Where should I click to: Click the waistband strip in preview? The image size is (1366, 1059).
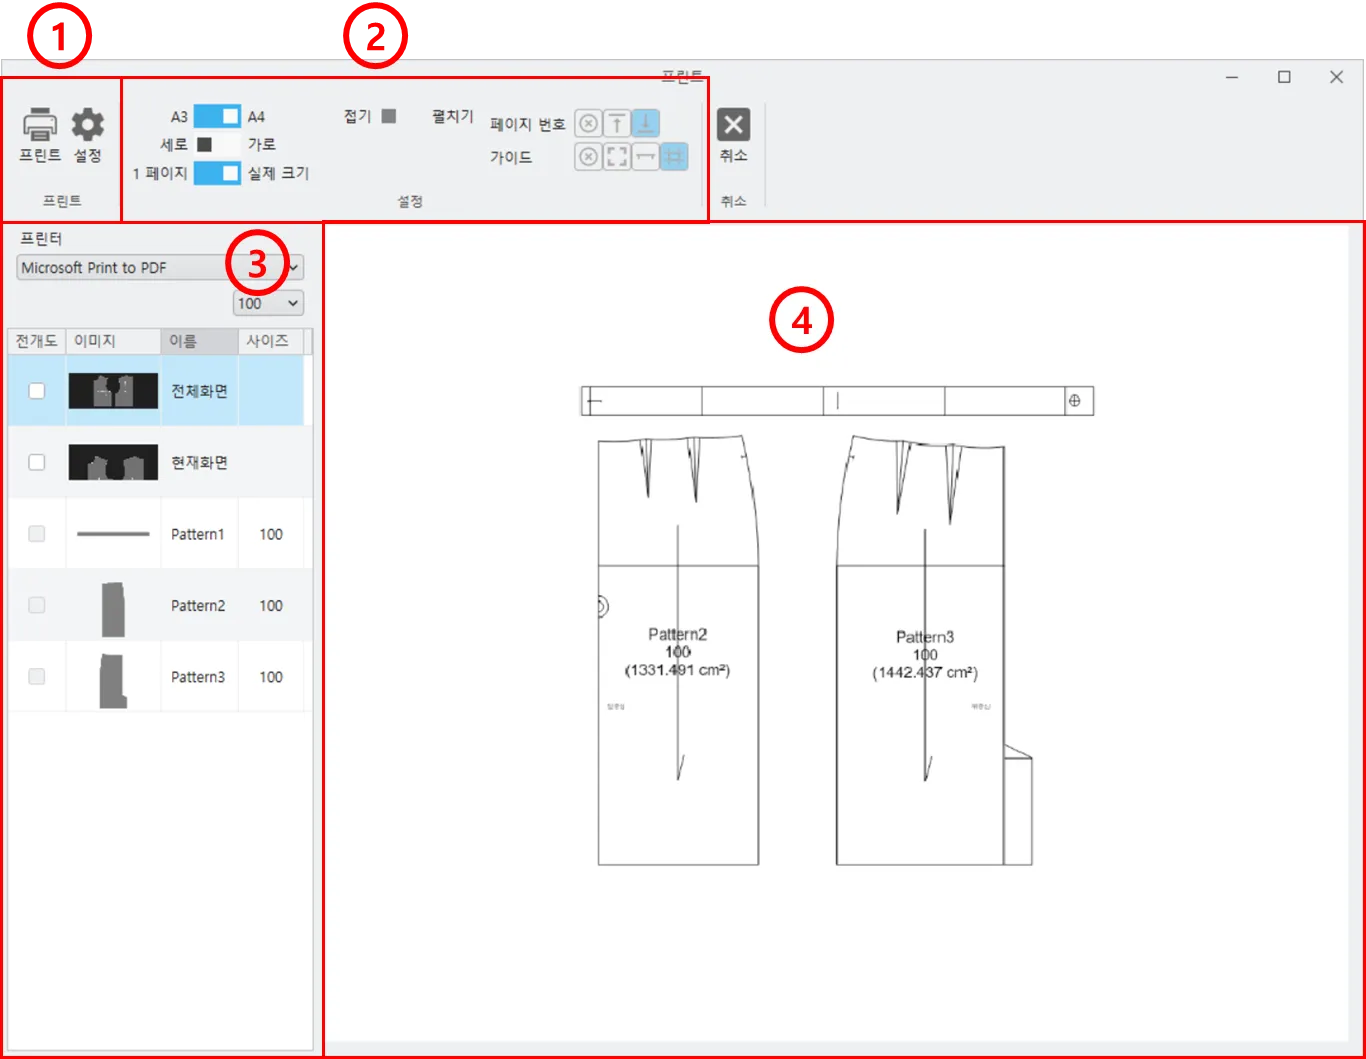coord(837,401)
